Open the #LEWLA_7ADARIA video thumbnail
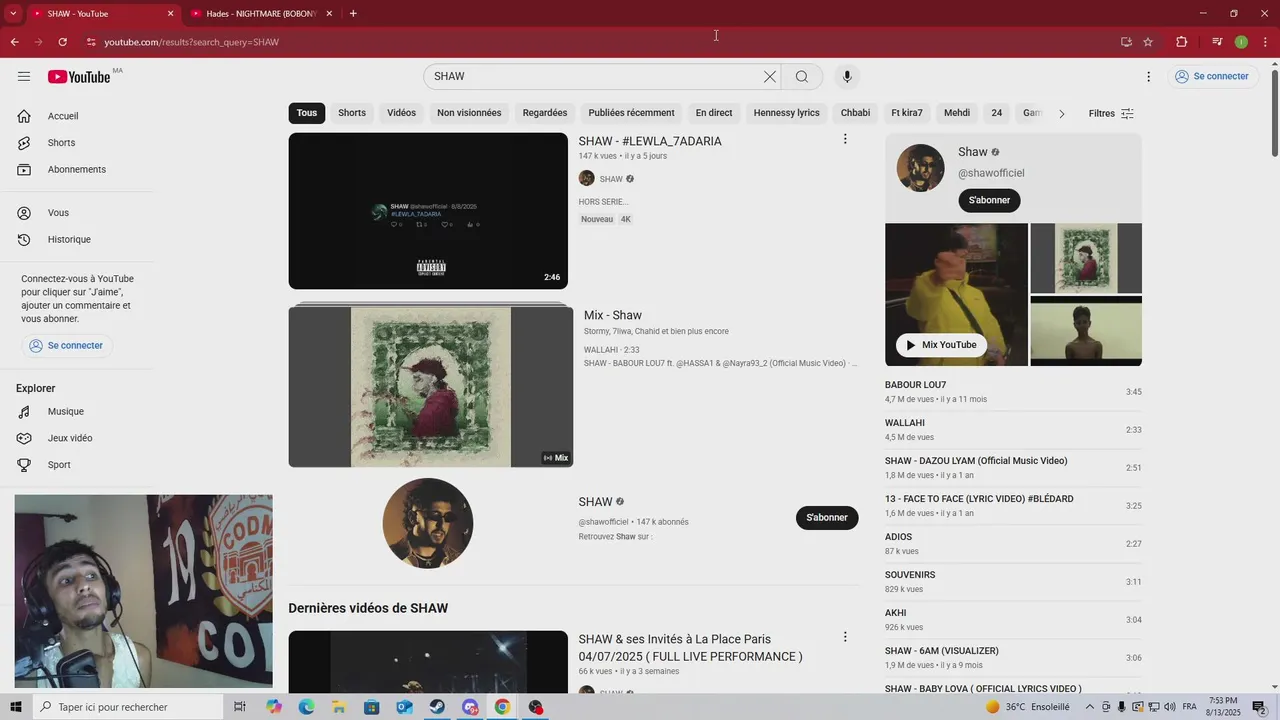The image size is (1280, 720). (x=428, y=211)
